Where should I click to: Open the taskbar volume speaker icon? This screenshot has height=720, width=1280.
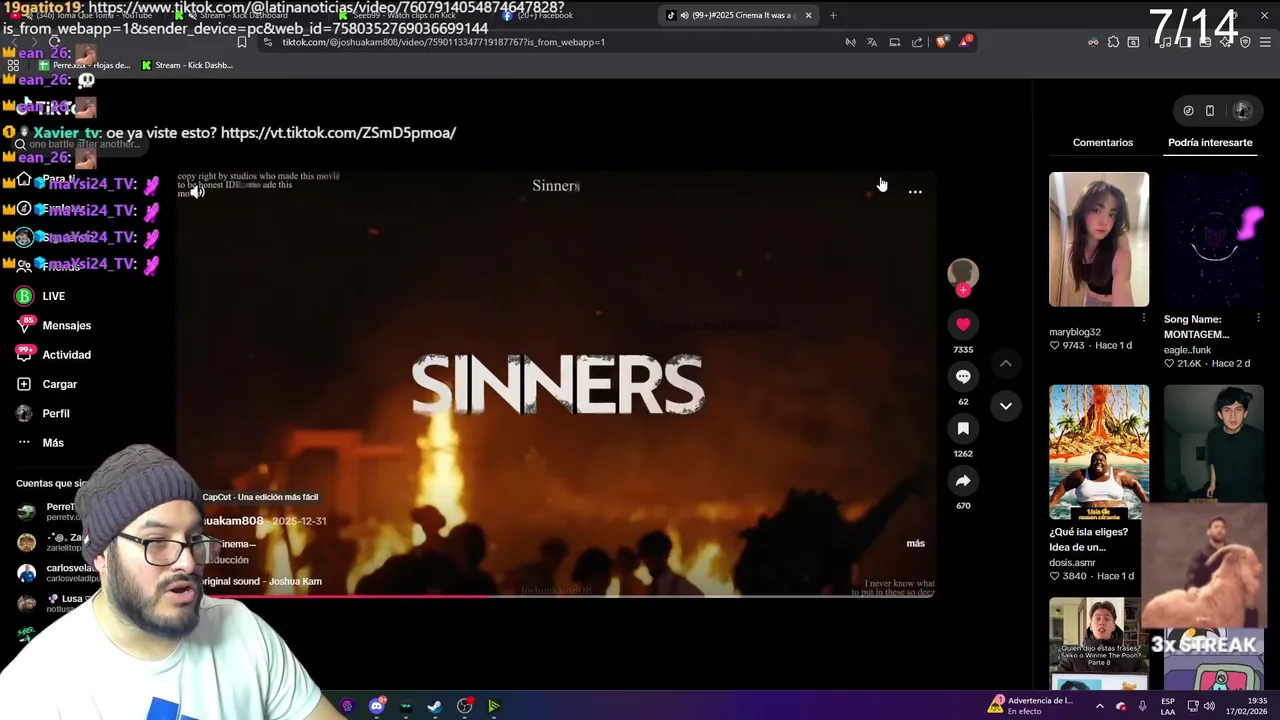pos(1209,706)
